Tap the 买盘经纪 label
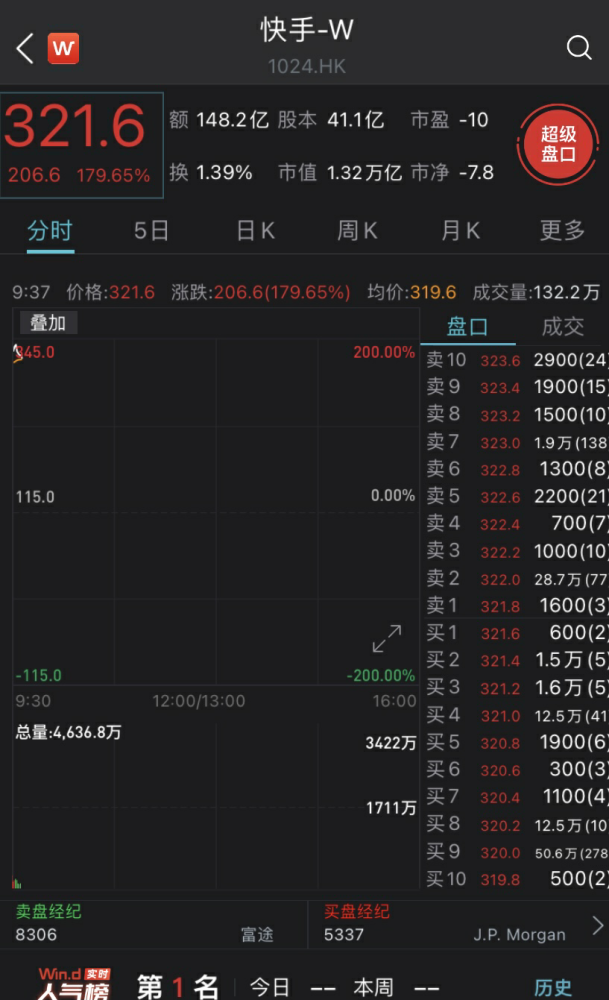The width and height of the screenshot is (609, 1000). coord(356,911)
